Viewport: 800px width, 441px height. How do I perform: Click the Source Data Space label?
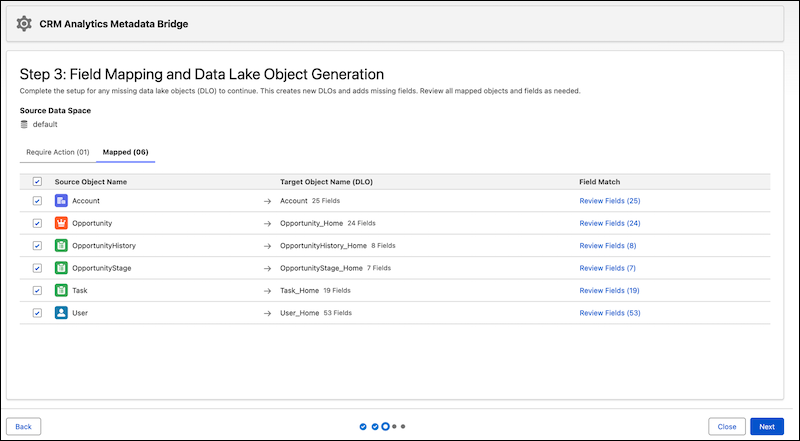[x=55, y=110]
